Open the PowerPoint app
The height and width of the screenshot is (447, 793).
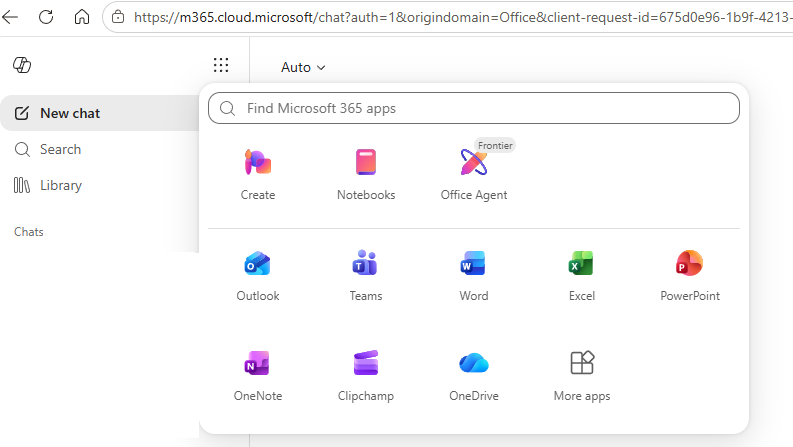tap(690, 276)
